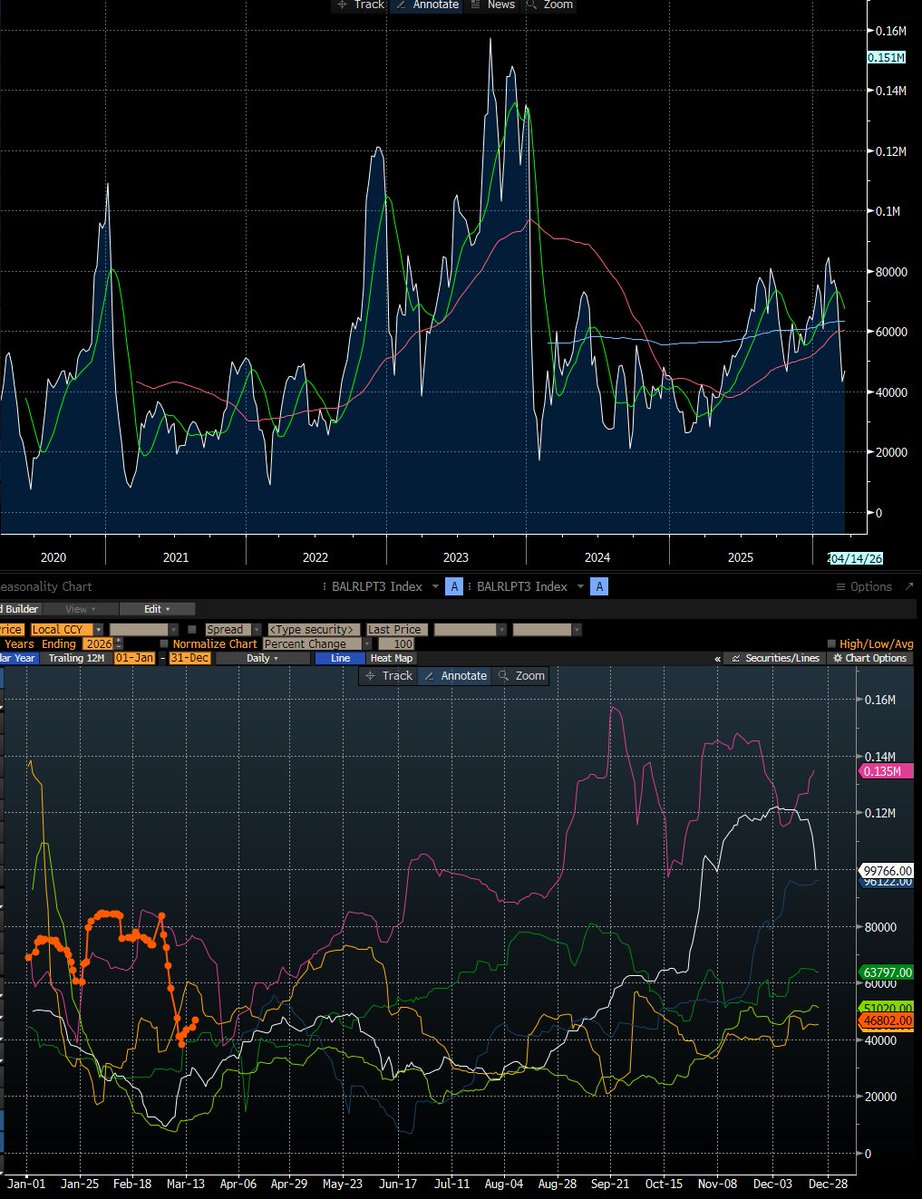Choose Zoom in the upper chart toolbar
Image resolution: width=922 pixels, height=1199 pixels.
coord(549,5)
